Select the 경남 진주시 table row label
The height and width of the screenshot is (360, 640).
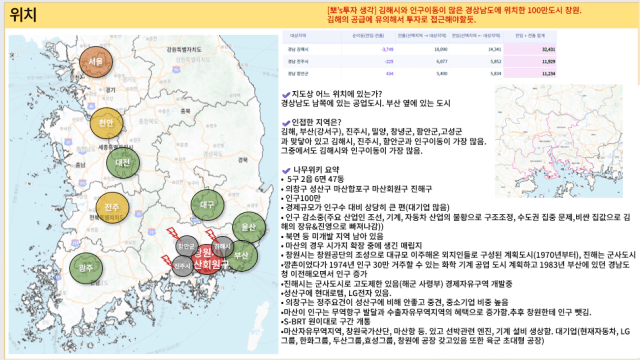coord(298,62)
